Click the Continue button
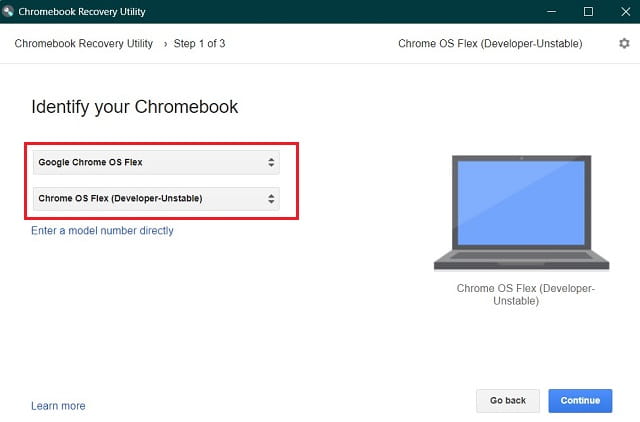Screen dimensions: 640x422 coord(580,401)
